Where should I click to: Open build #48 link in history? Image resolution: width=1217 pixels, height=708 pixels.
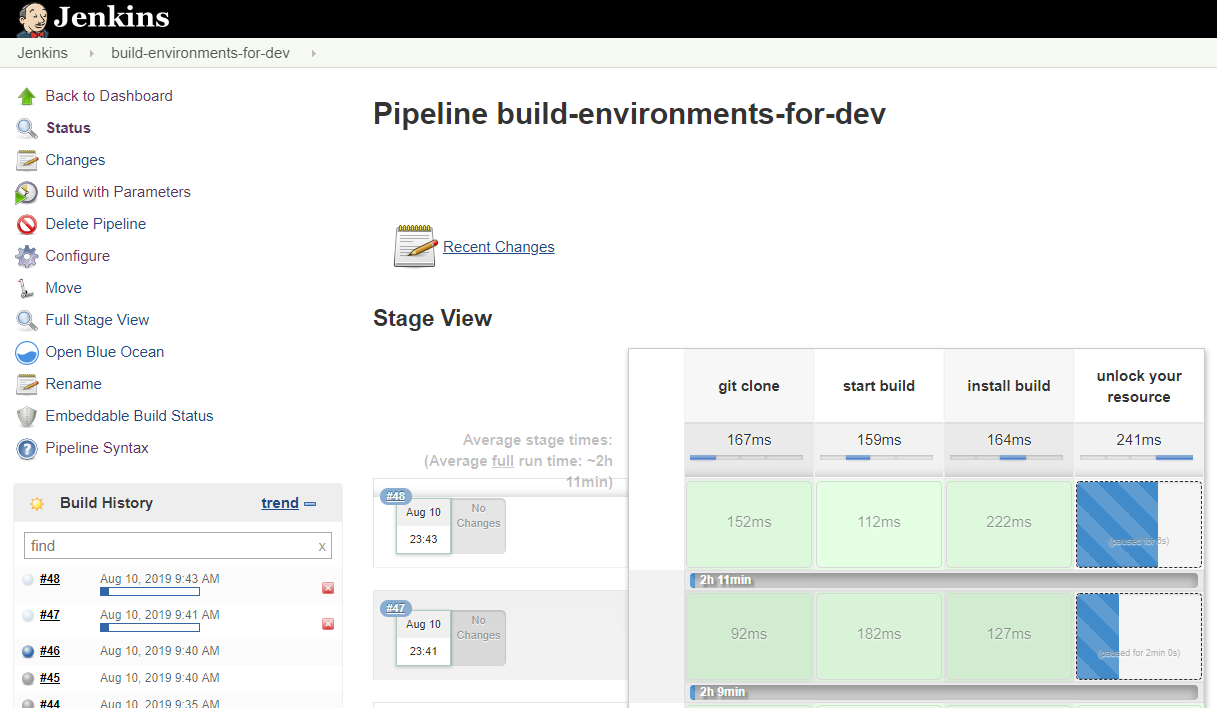pyautogui.click(x=50, y=579)
